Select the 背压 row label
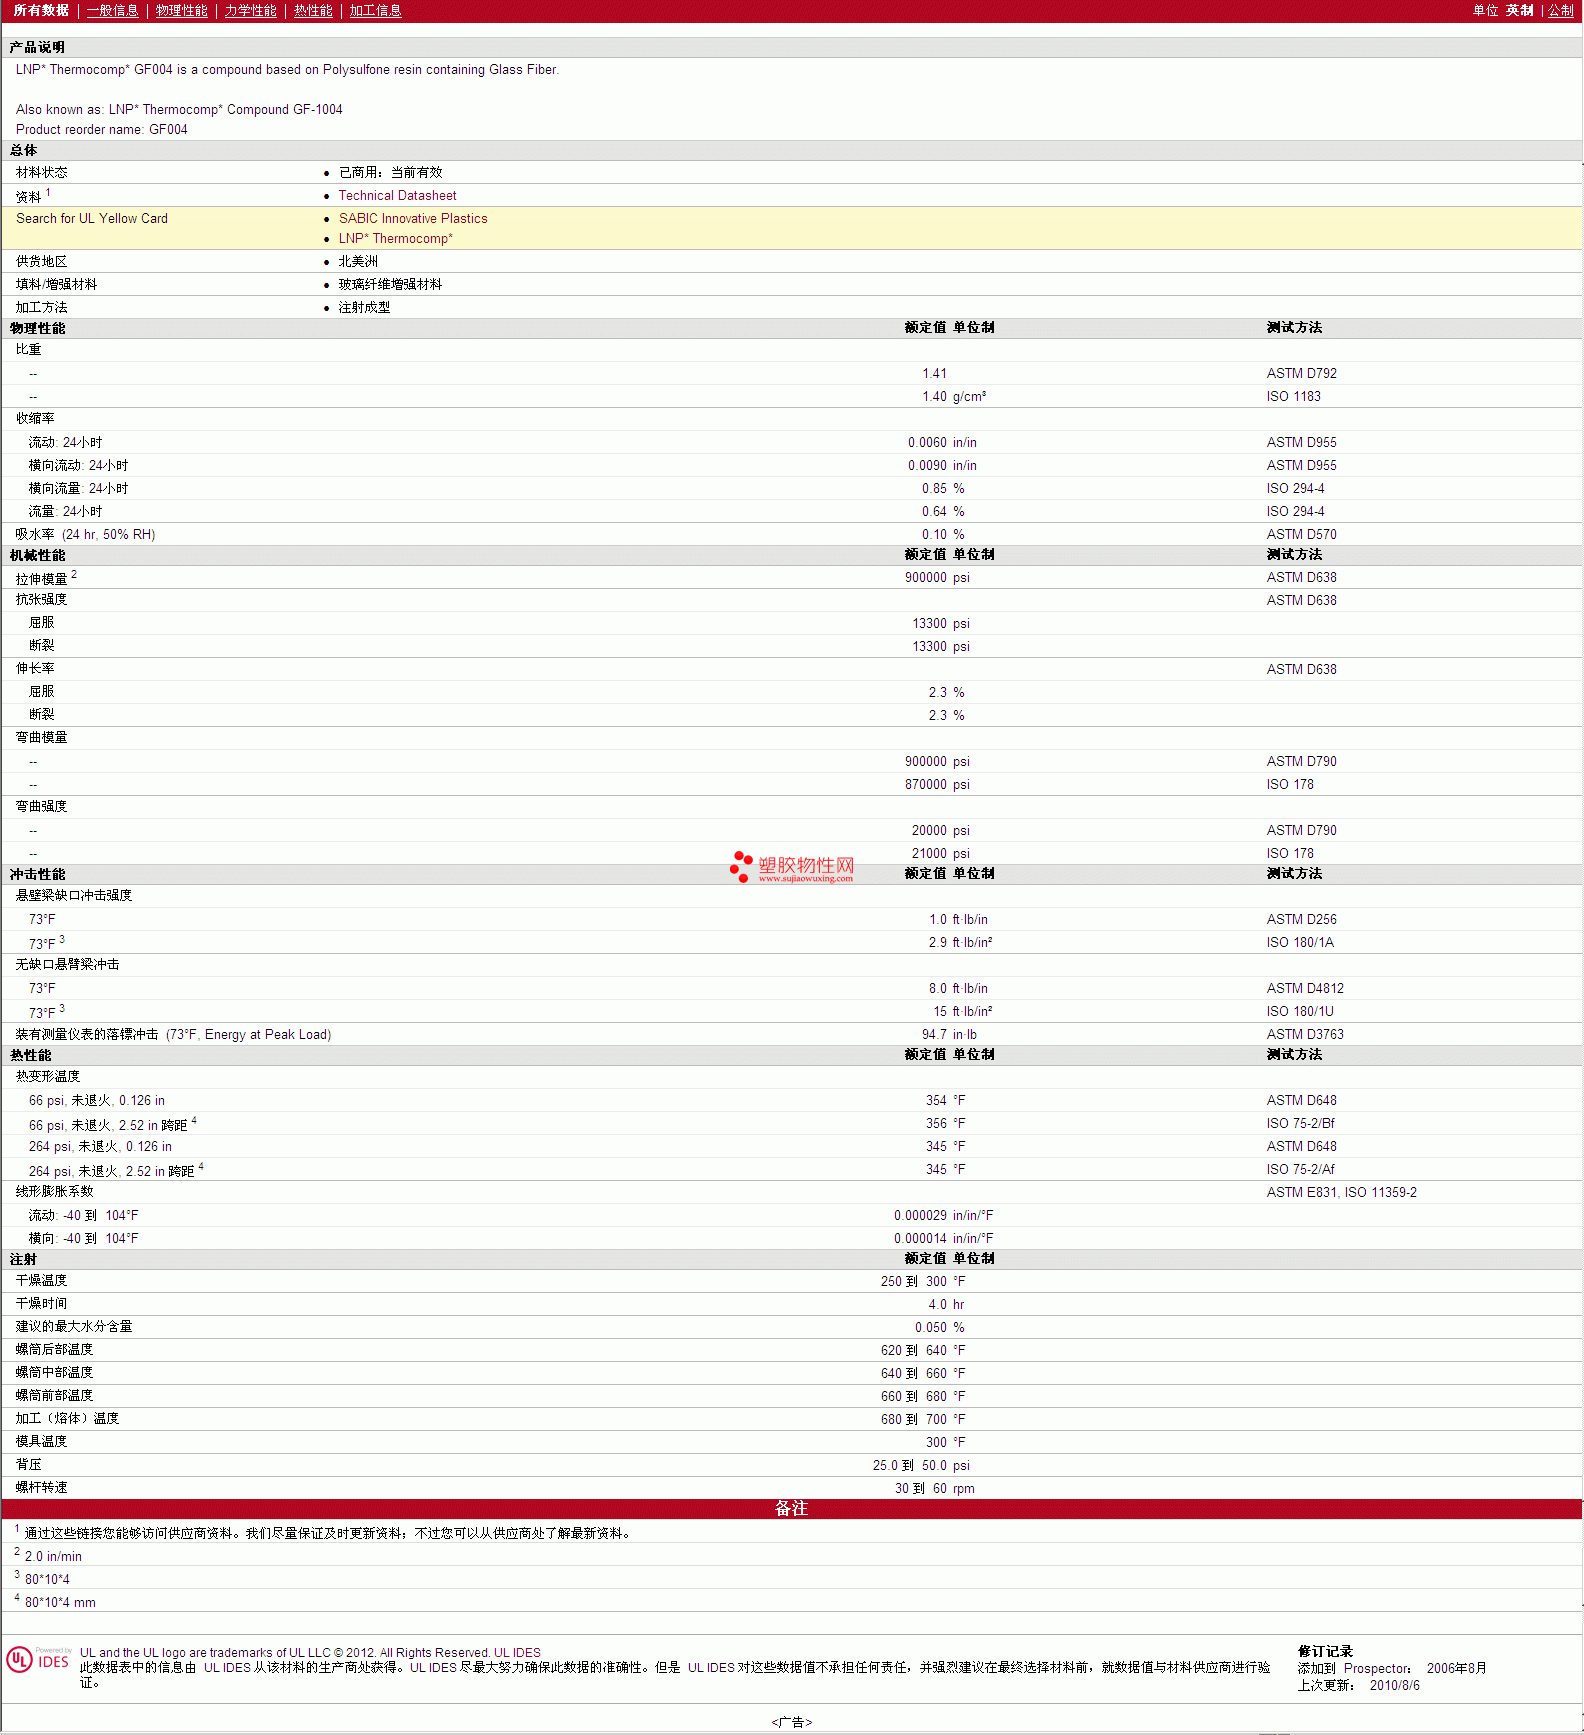This screenshot has height=1735, width=1584. (x=29, y=1465)
